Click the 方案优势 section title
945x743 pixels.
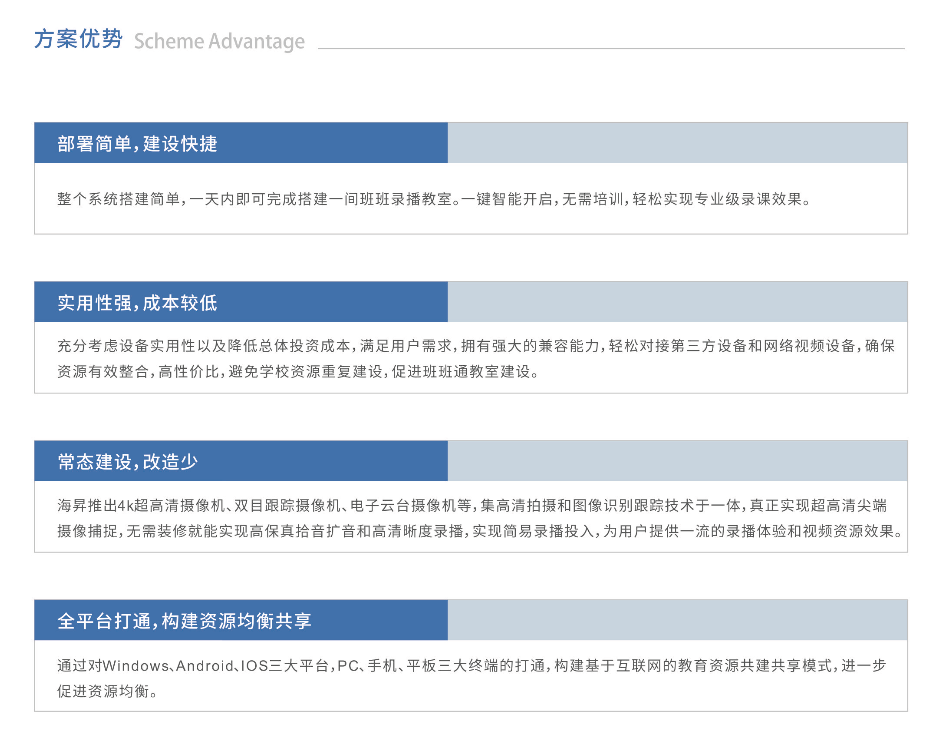[78, 40]
